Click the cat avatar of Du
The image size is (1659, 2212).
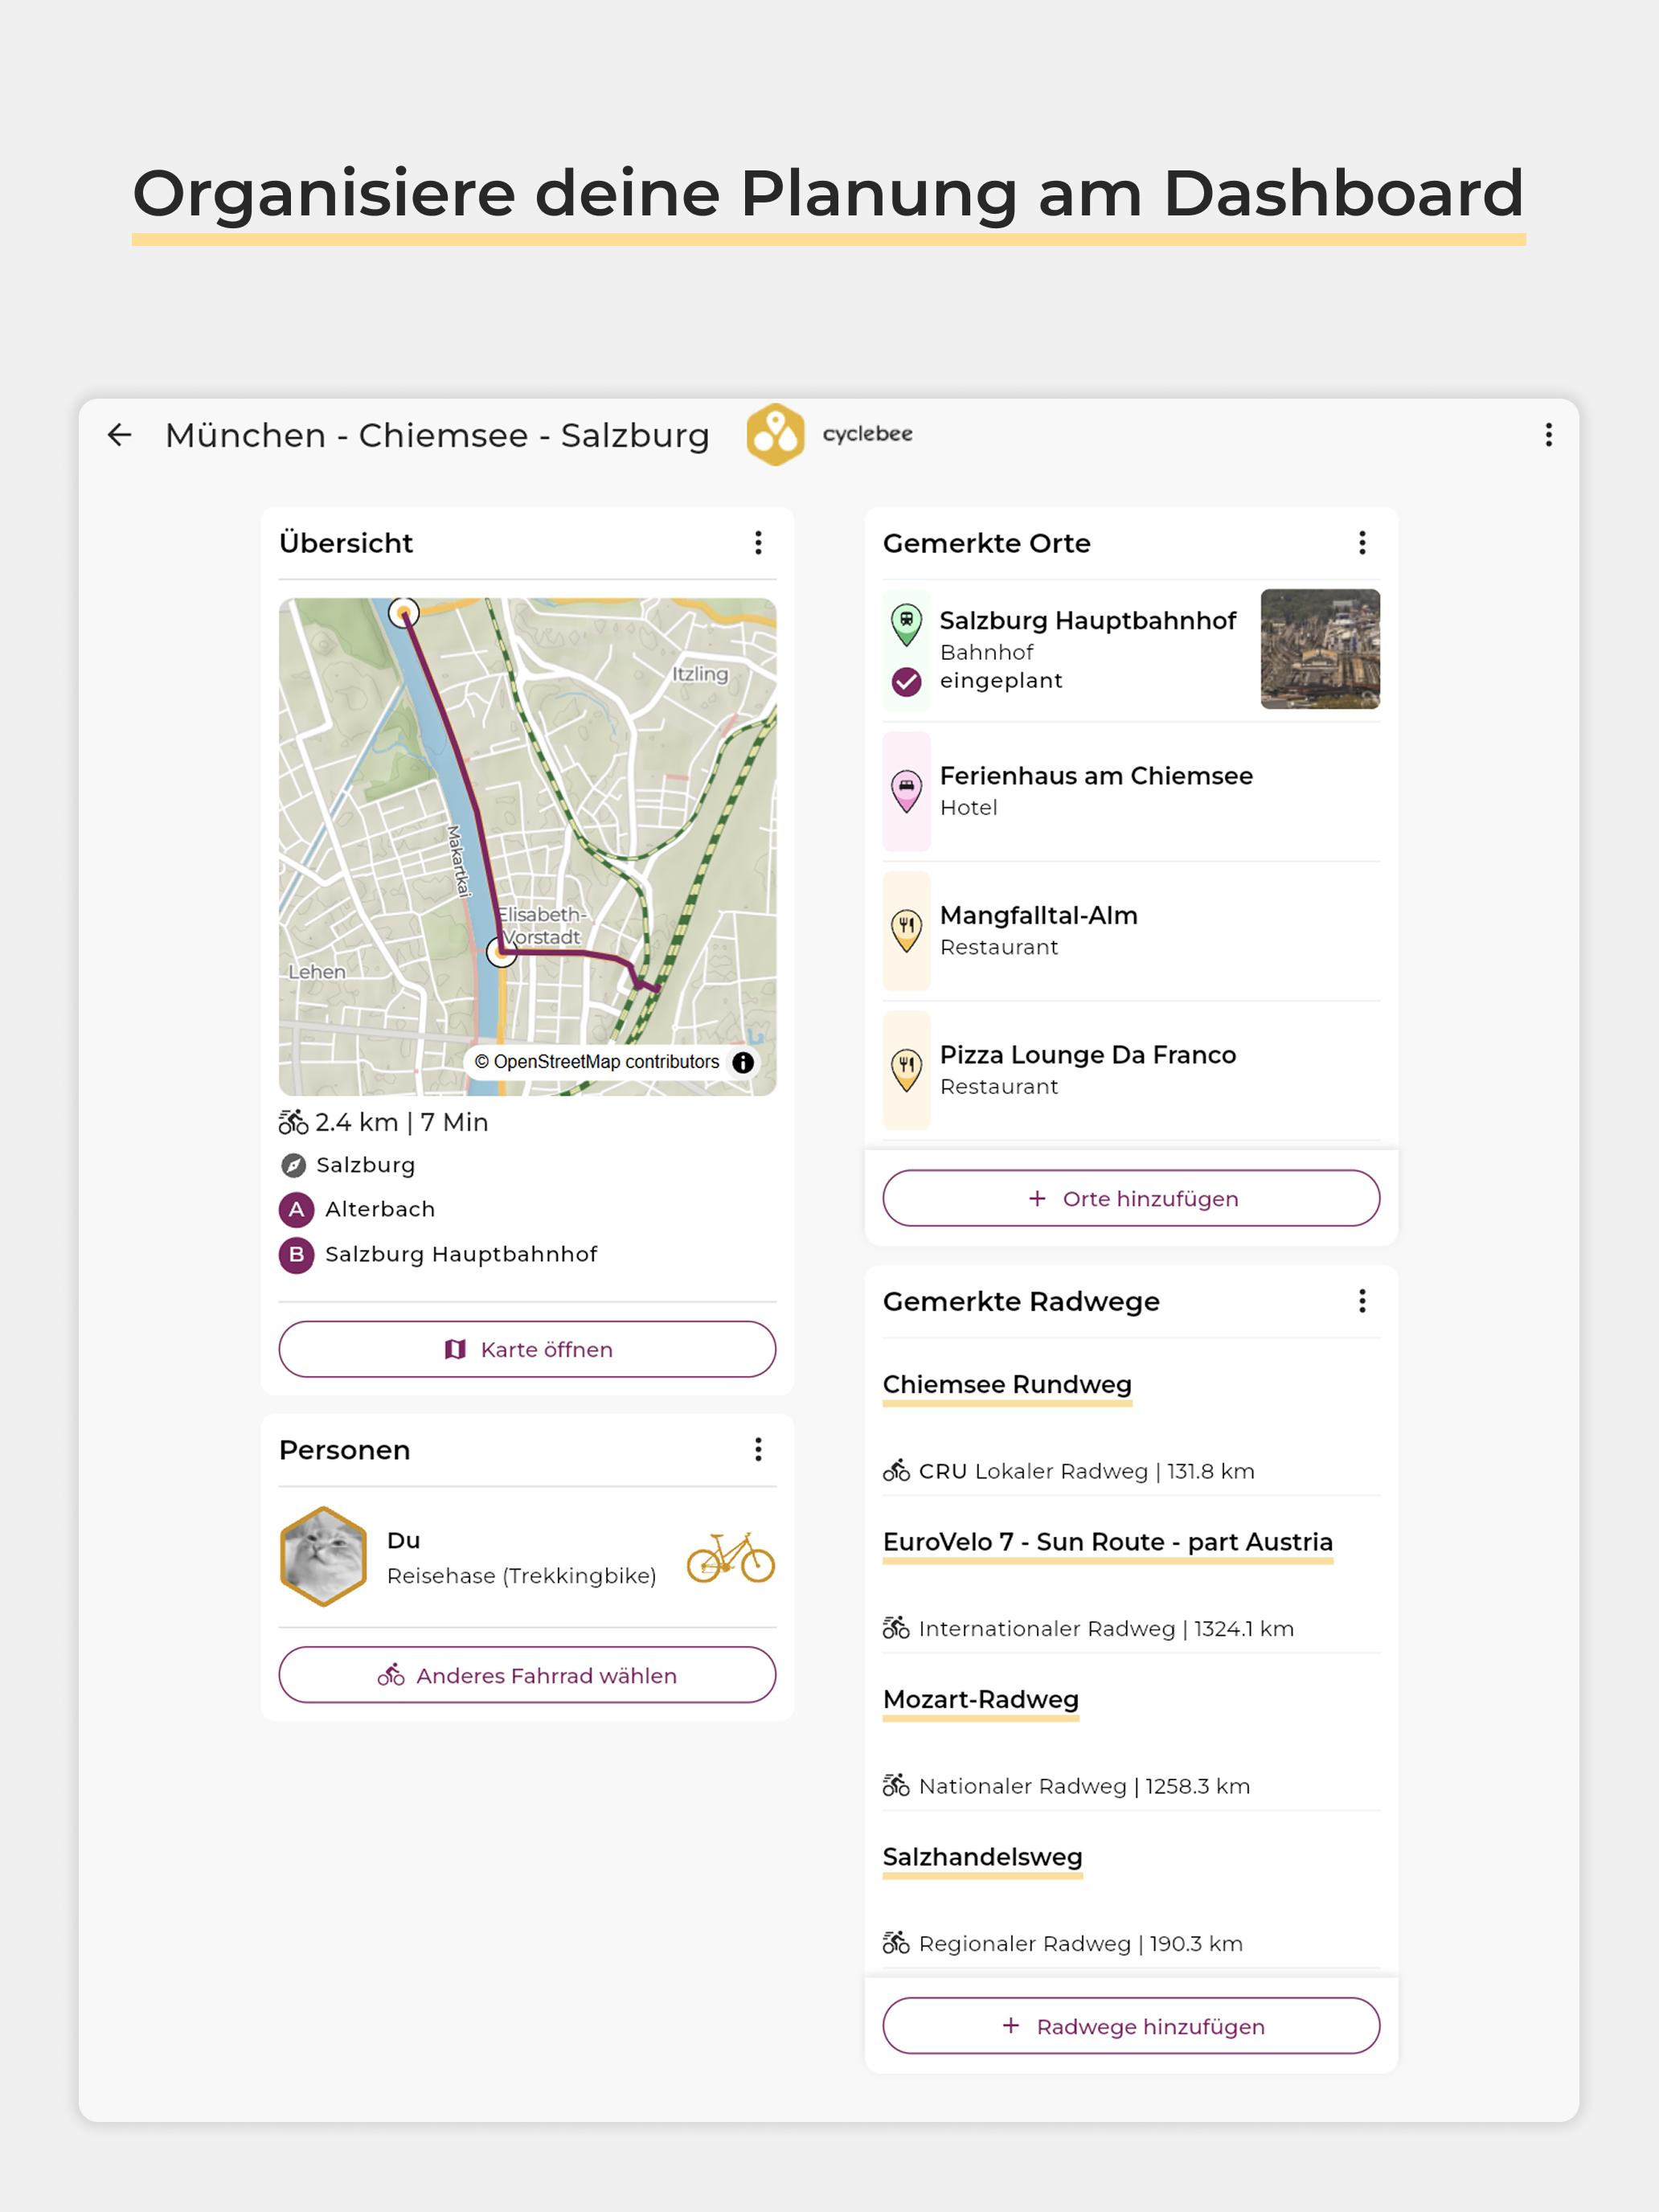(x=323, y=1557)
